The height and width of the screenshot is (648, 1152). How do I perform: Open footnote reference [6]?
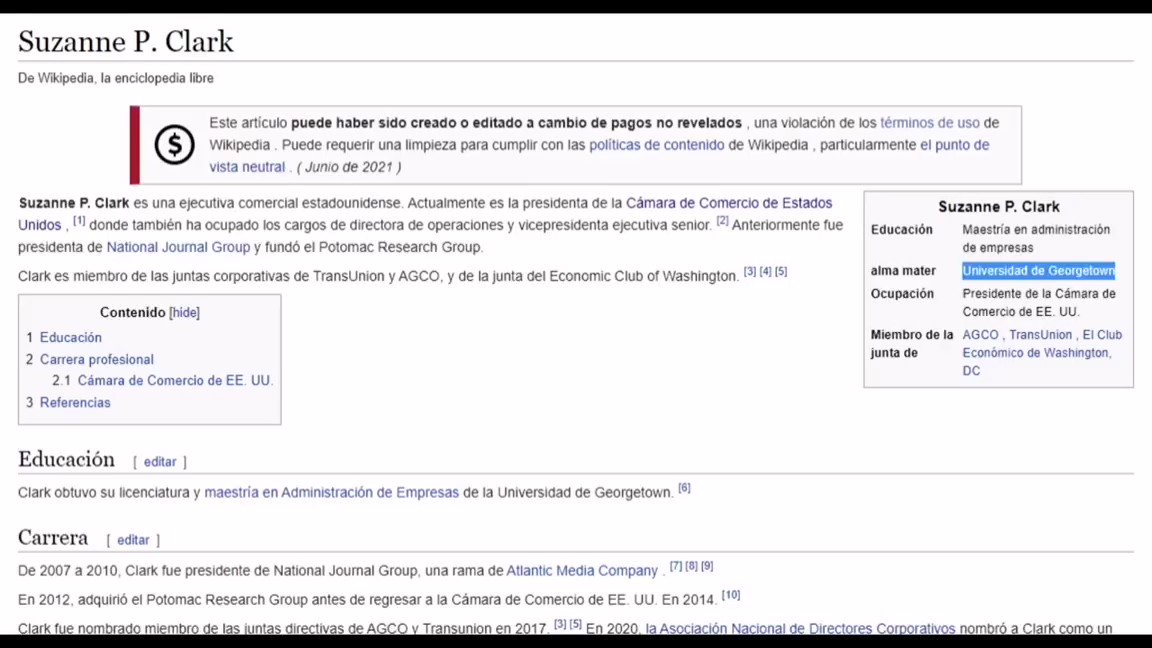coord(684,488)
